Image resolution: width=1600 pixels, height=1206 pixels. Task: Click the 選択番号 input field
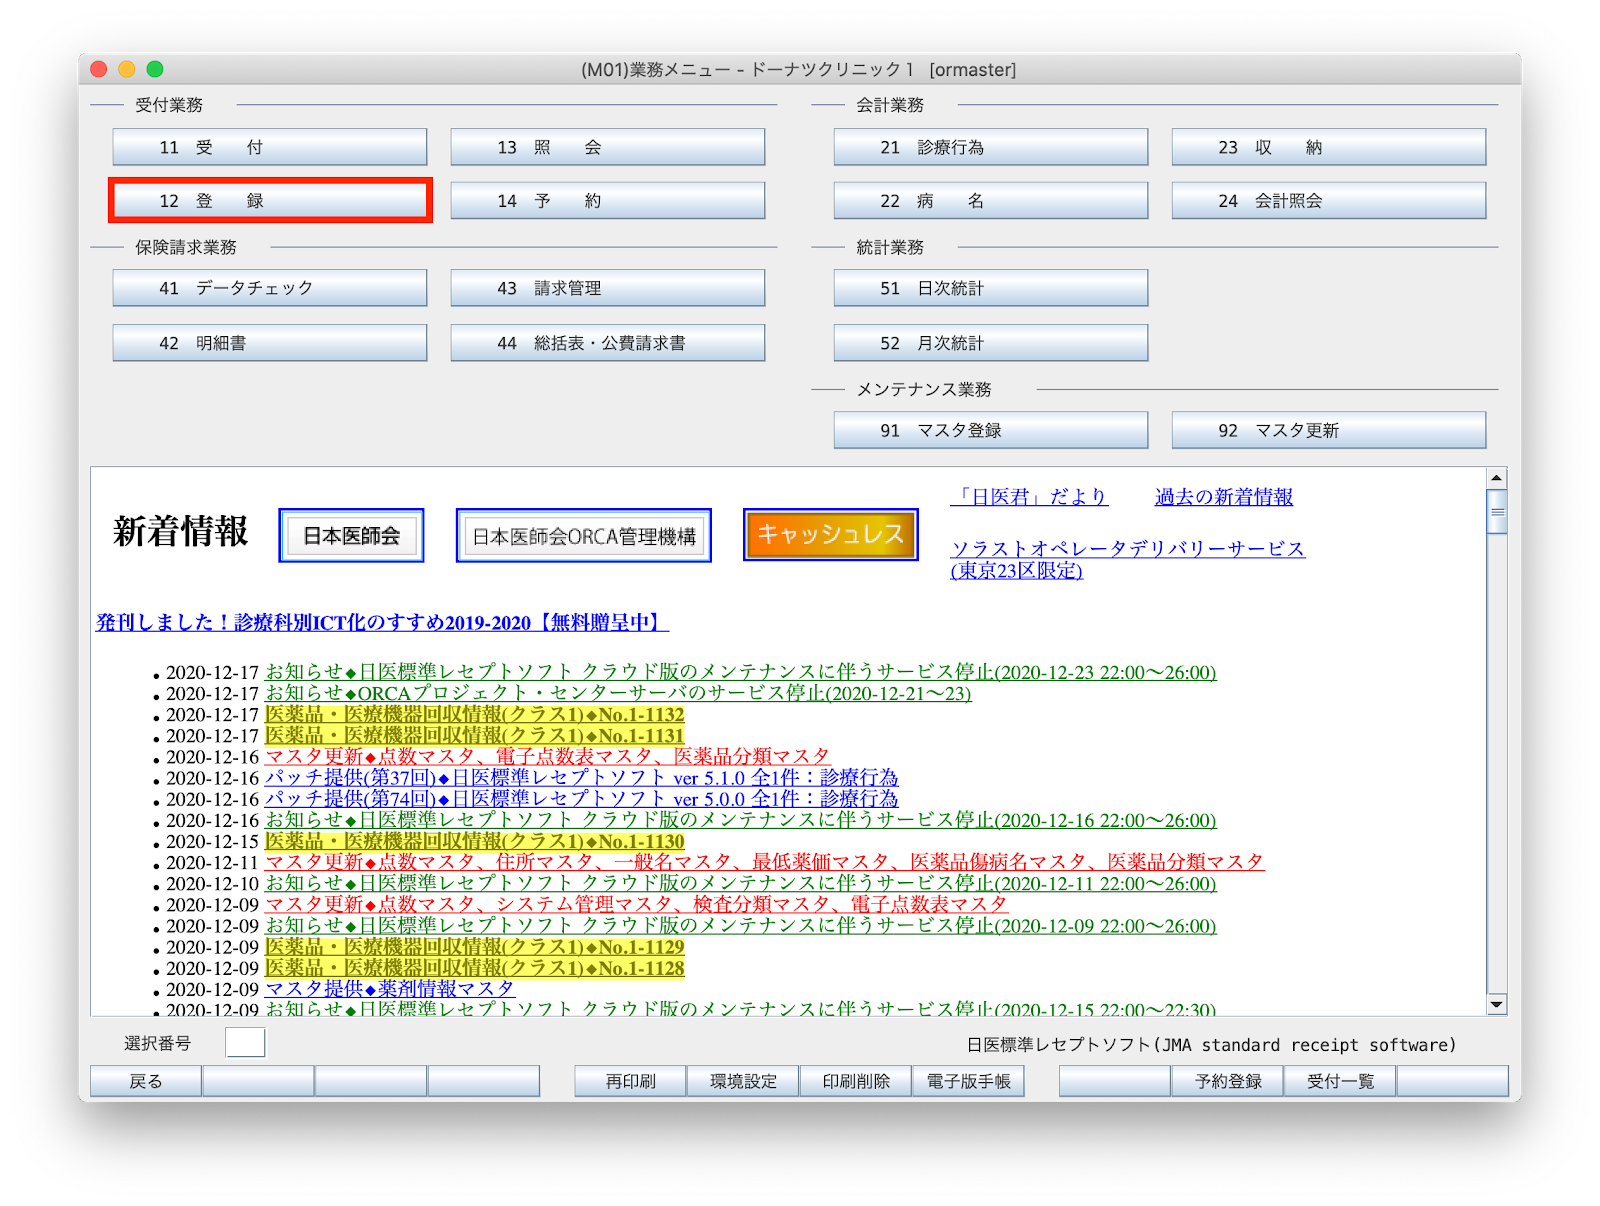pos(245,1042)
